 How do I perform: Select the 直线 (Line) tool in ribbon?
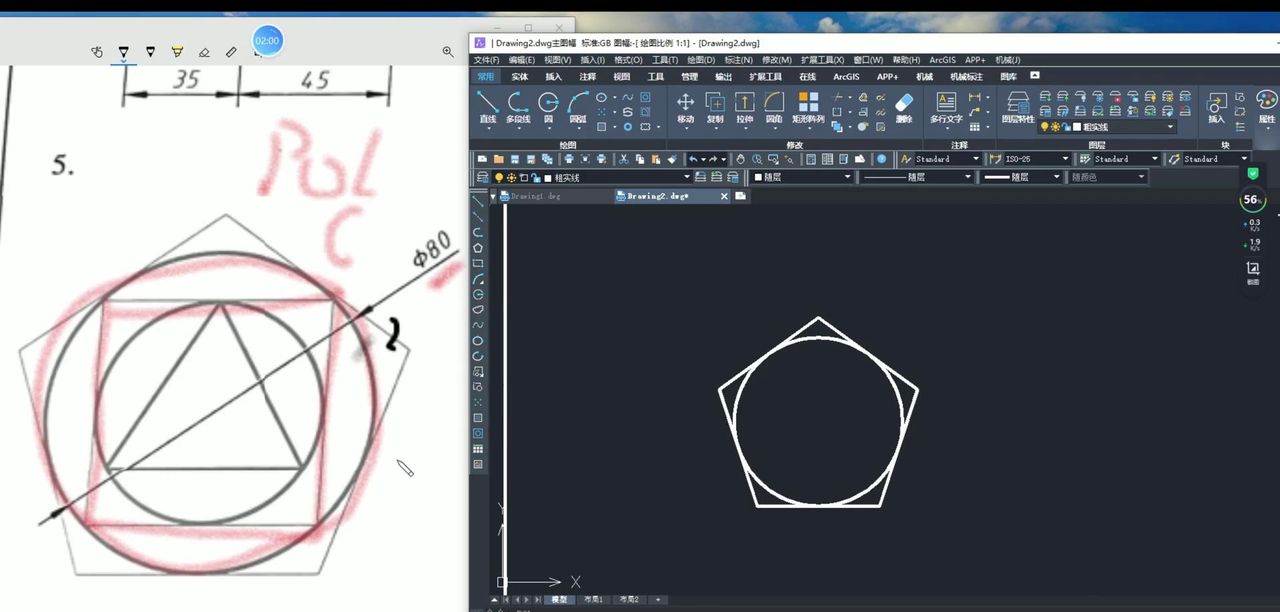pyautogui.click(x=487, y=106)
